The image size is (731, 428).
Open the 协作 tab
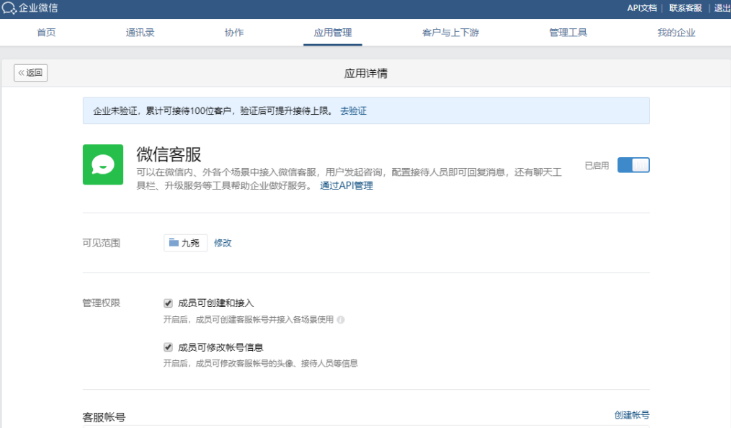coord(234,32)
